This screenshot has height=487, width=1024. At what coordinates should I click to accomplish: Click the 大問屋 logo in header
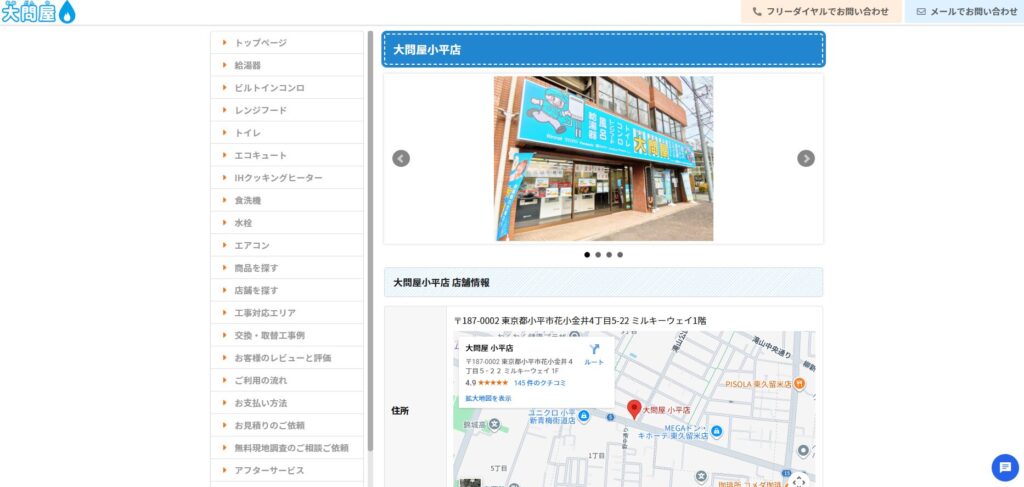[38, 12]
